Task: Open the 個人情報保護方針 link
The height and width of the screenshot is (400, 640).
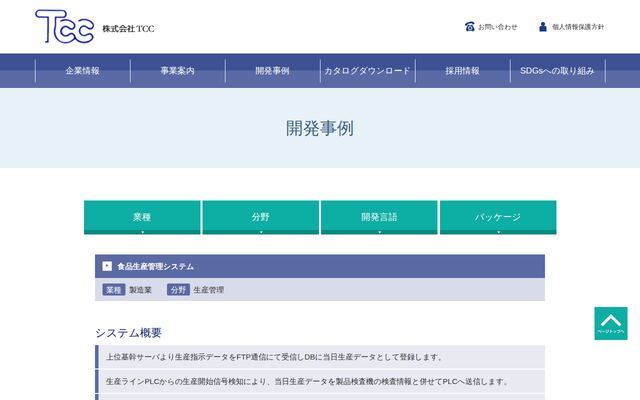Action: pos(578,27)
